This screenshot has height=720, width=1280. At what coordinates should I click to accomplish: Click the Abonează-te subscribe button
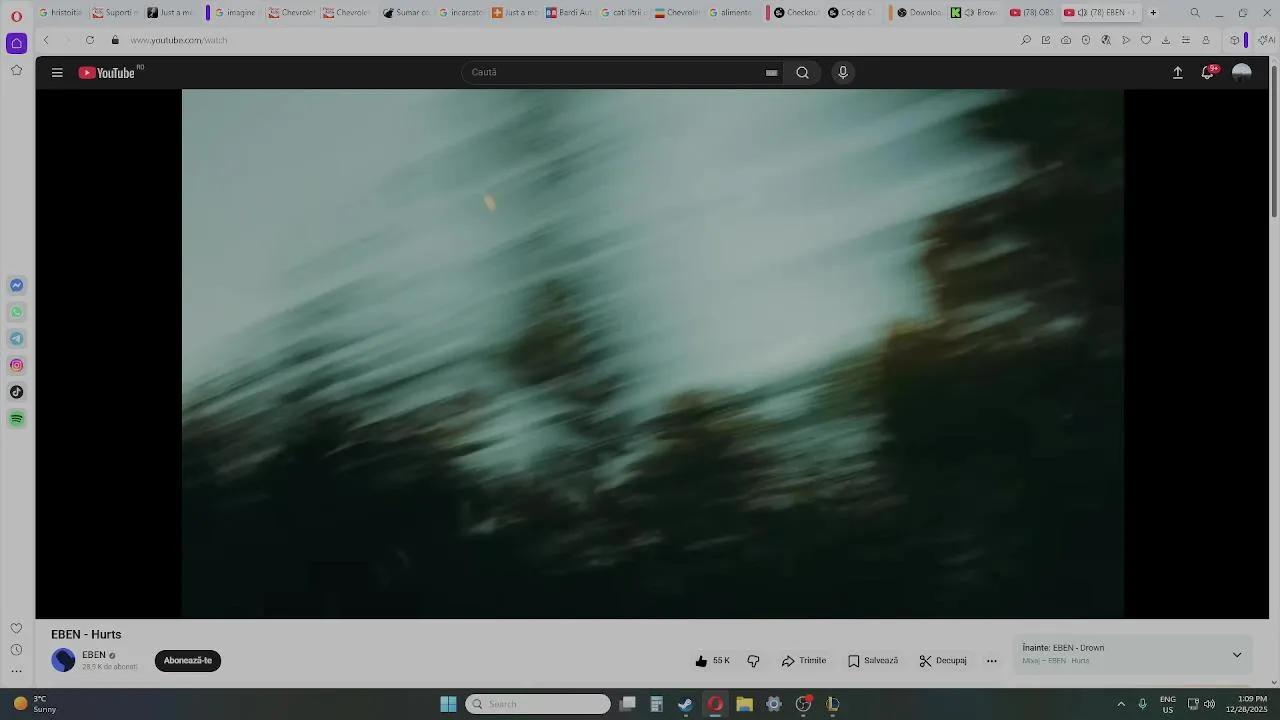(188, 661)
